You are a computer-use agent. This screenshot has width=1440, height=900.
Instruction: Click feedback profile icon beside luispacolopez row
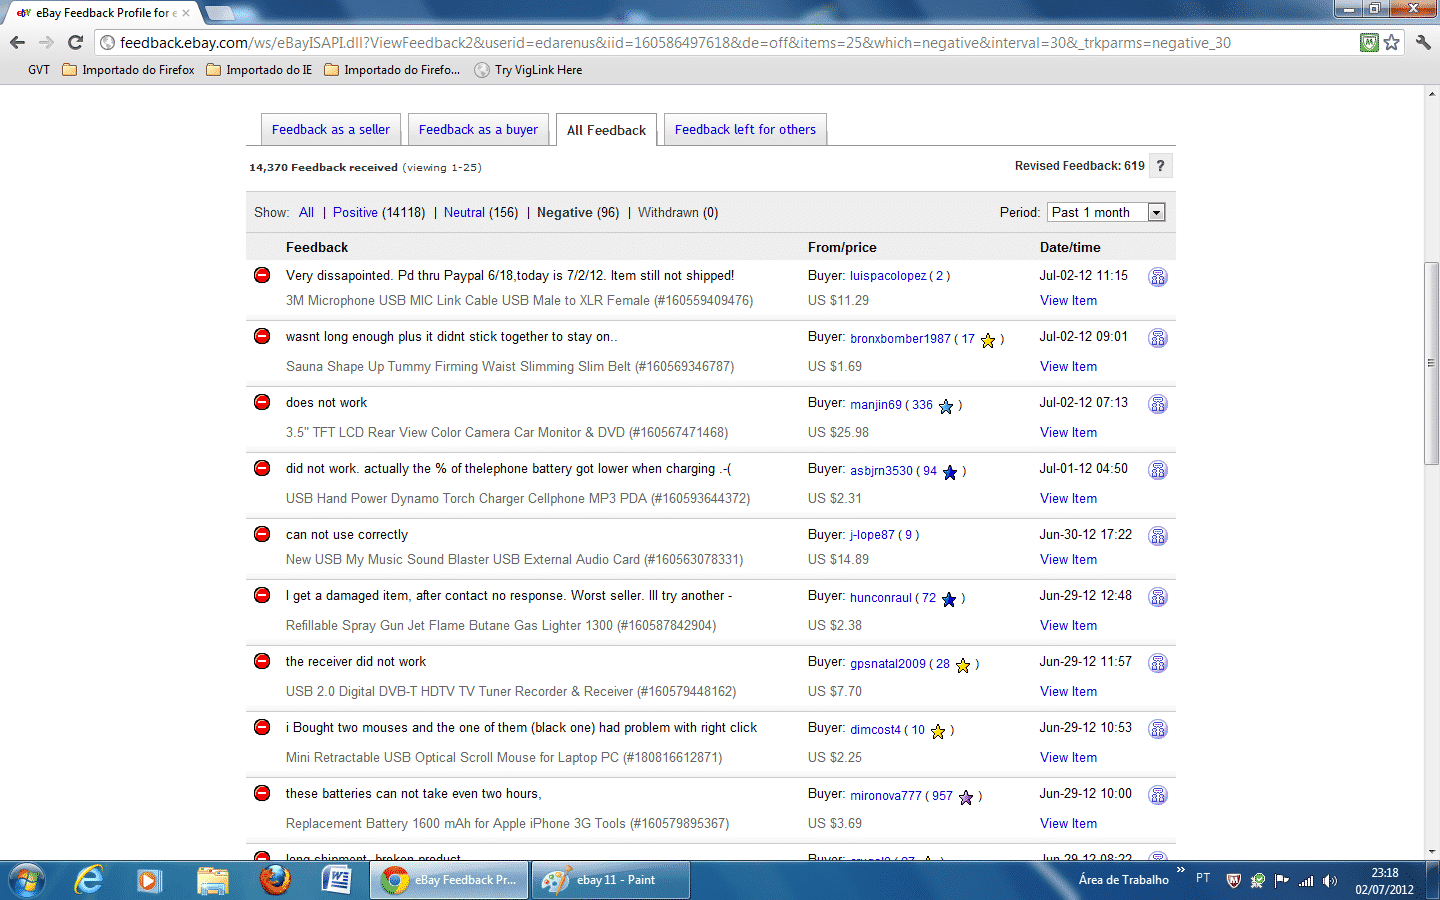1157,277
